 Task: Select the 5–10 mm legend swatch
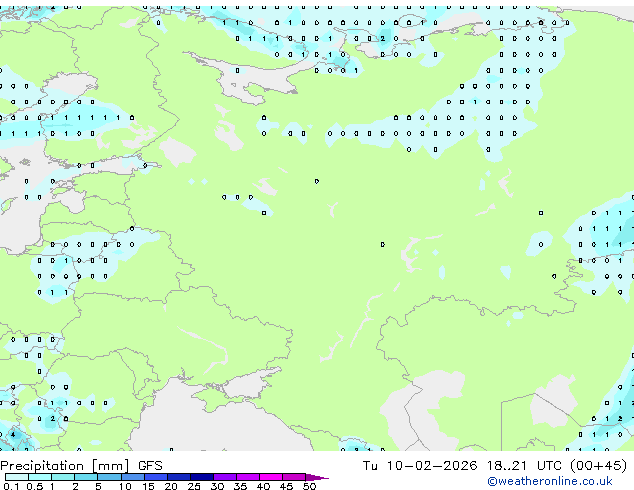[109, 477]
